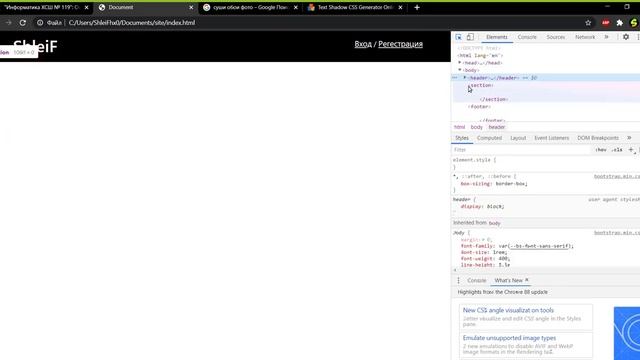Screen dimensions: 640x360
Task: Switch to the суши обои фото Google tab
Action: click(x=250, y=7)
